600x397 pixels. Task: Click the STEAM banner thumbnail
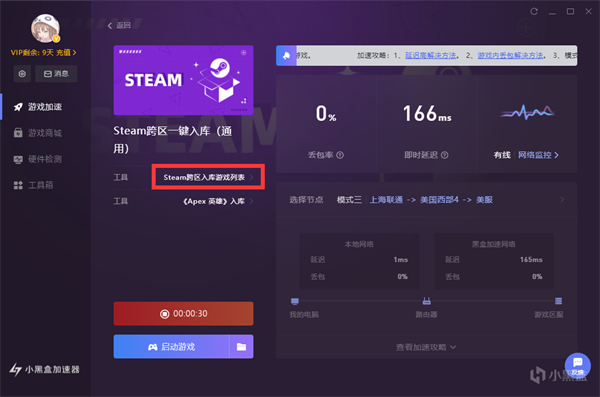tap(183, 80)
